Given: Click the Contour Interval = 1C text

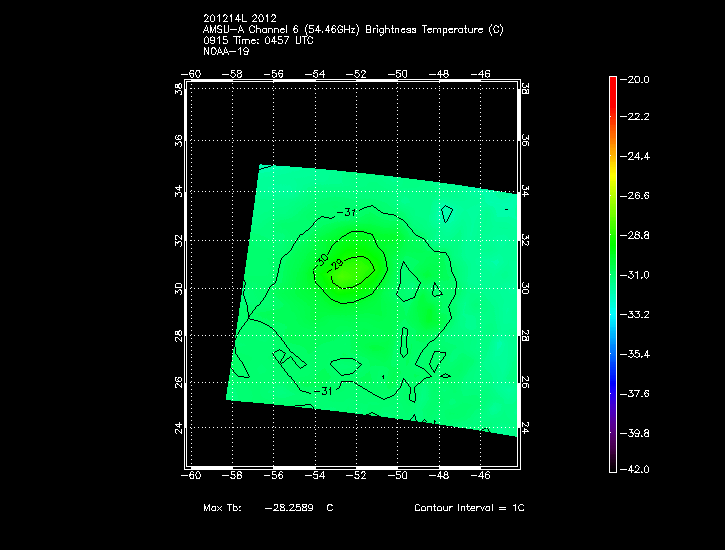Looking at the screenshot, I should 469,508.
